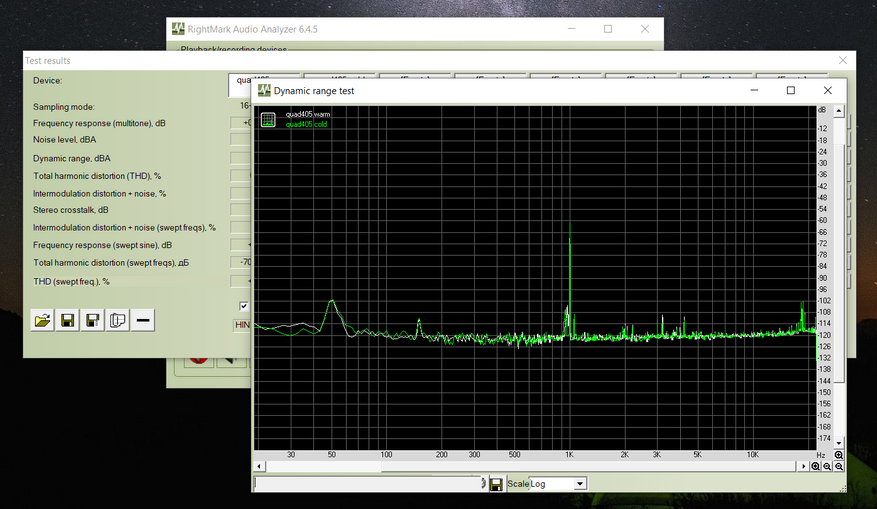Click the HTML report pages icon
877x509 pixels.
click(x=118, y=320)
